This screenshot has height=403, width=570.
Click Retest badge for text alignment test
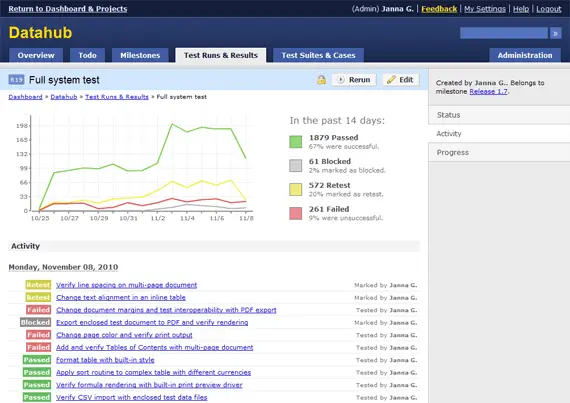click(x=38, y=297)
